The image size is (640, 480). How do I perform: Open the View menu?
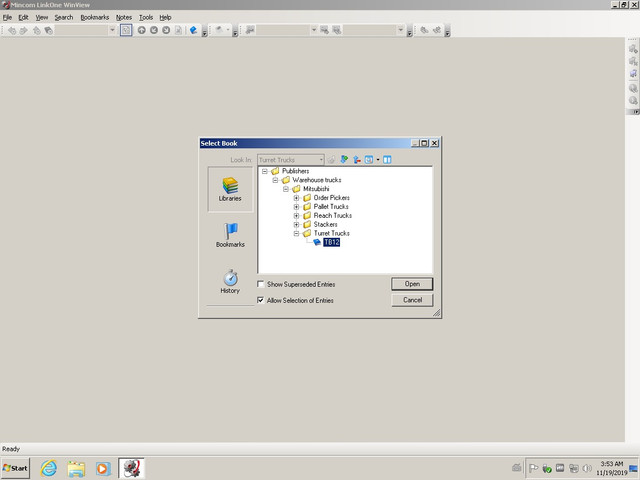tap(42, 17)
